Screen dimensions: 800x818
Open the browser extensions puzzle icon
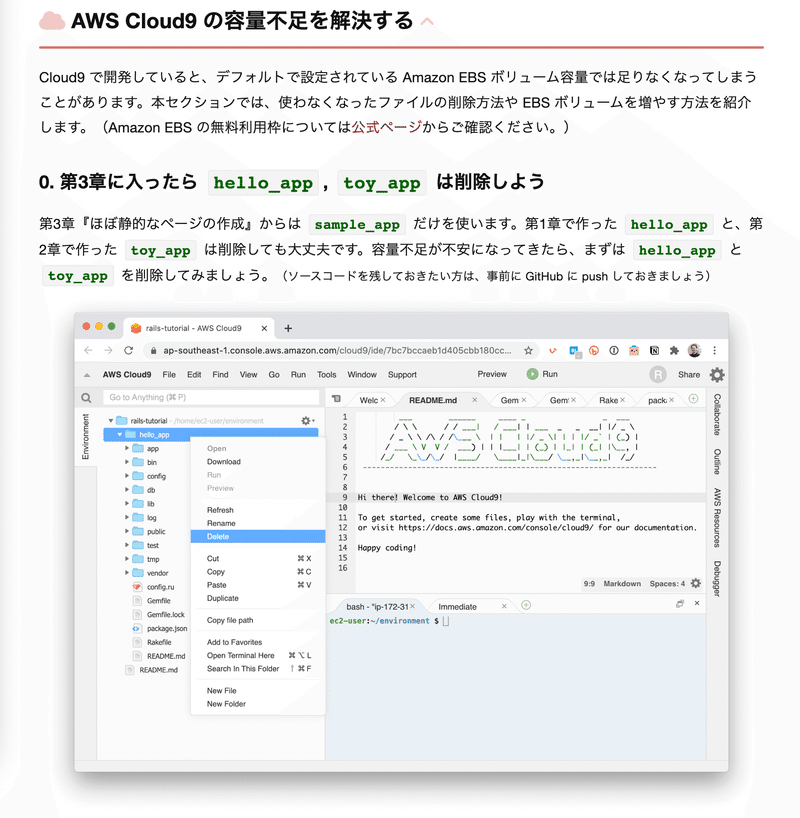coord(674,351)
